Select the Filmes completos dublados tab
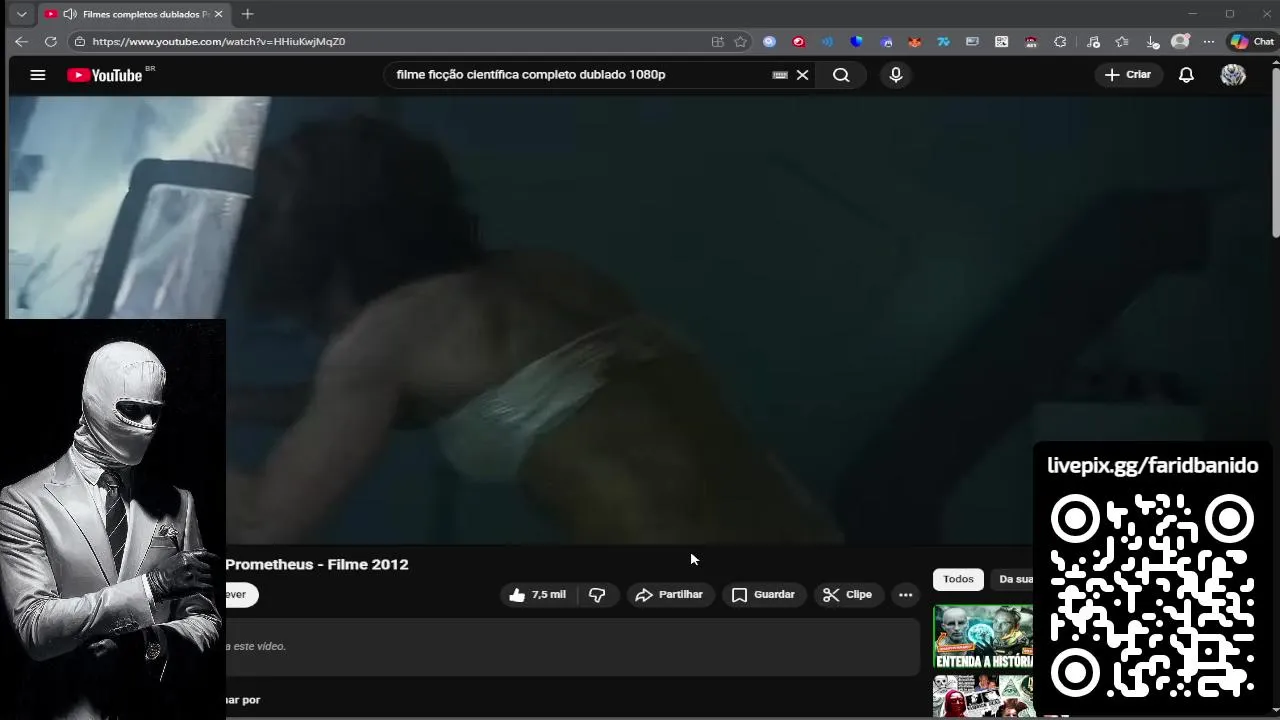Screen dimensions: 1280x720 click(135, 14)
